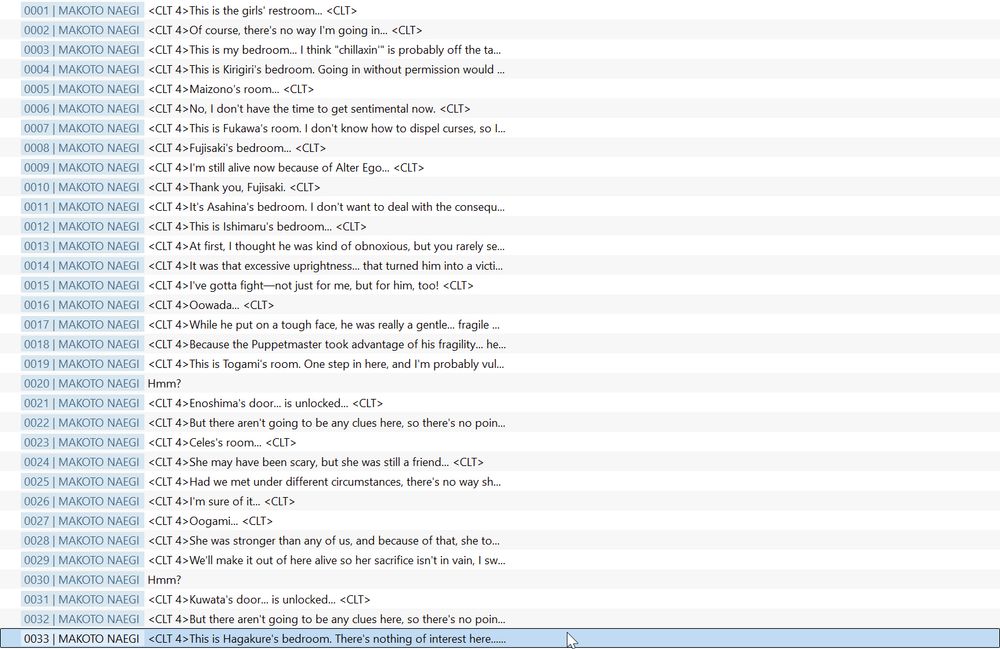Select line 0022 about no clues here
The image size is (1000, 649).
(500, 423)
